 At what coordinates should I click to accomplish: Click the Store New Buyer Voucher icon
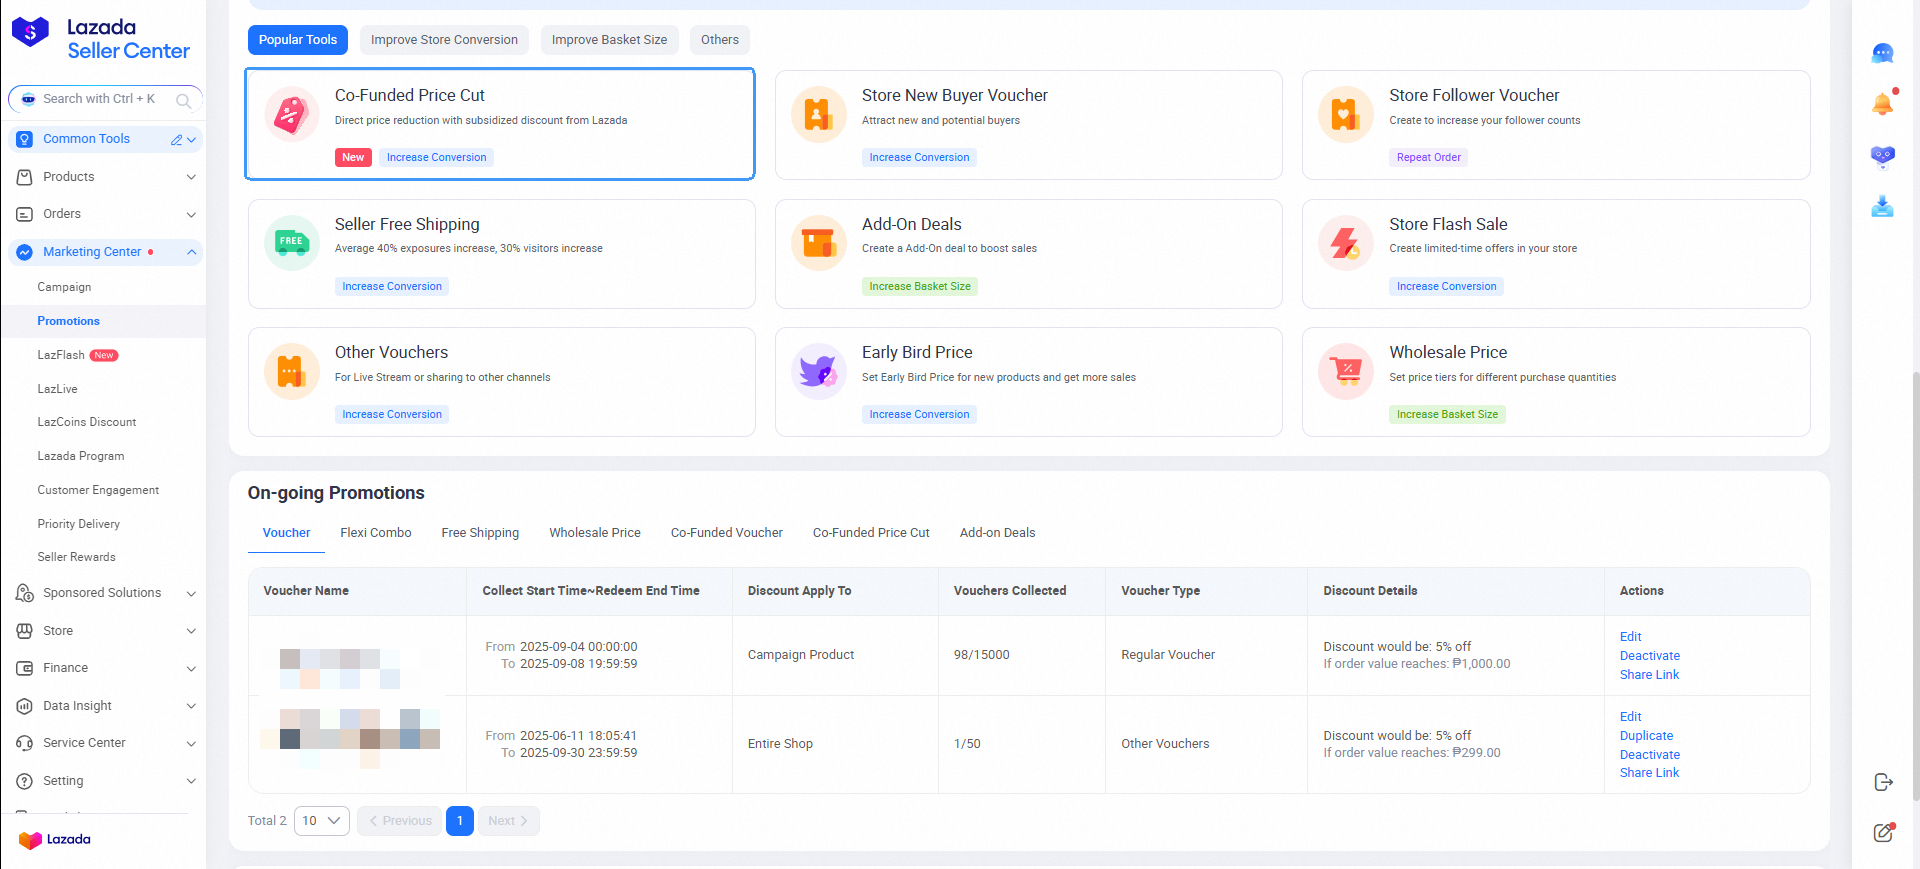818,115
